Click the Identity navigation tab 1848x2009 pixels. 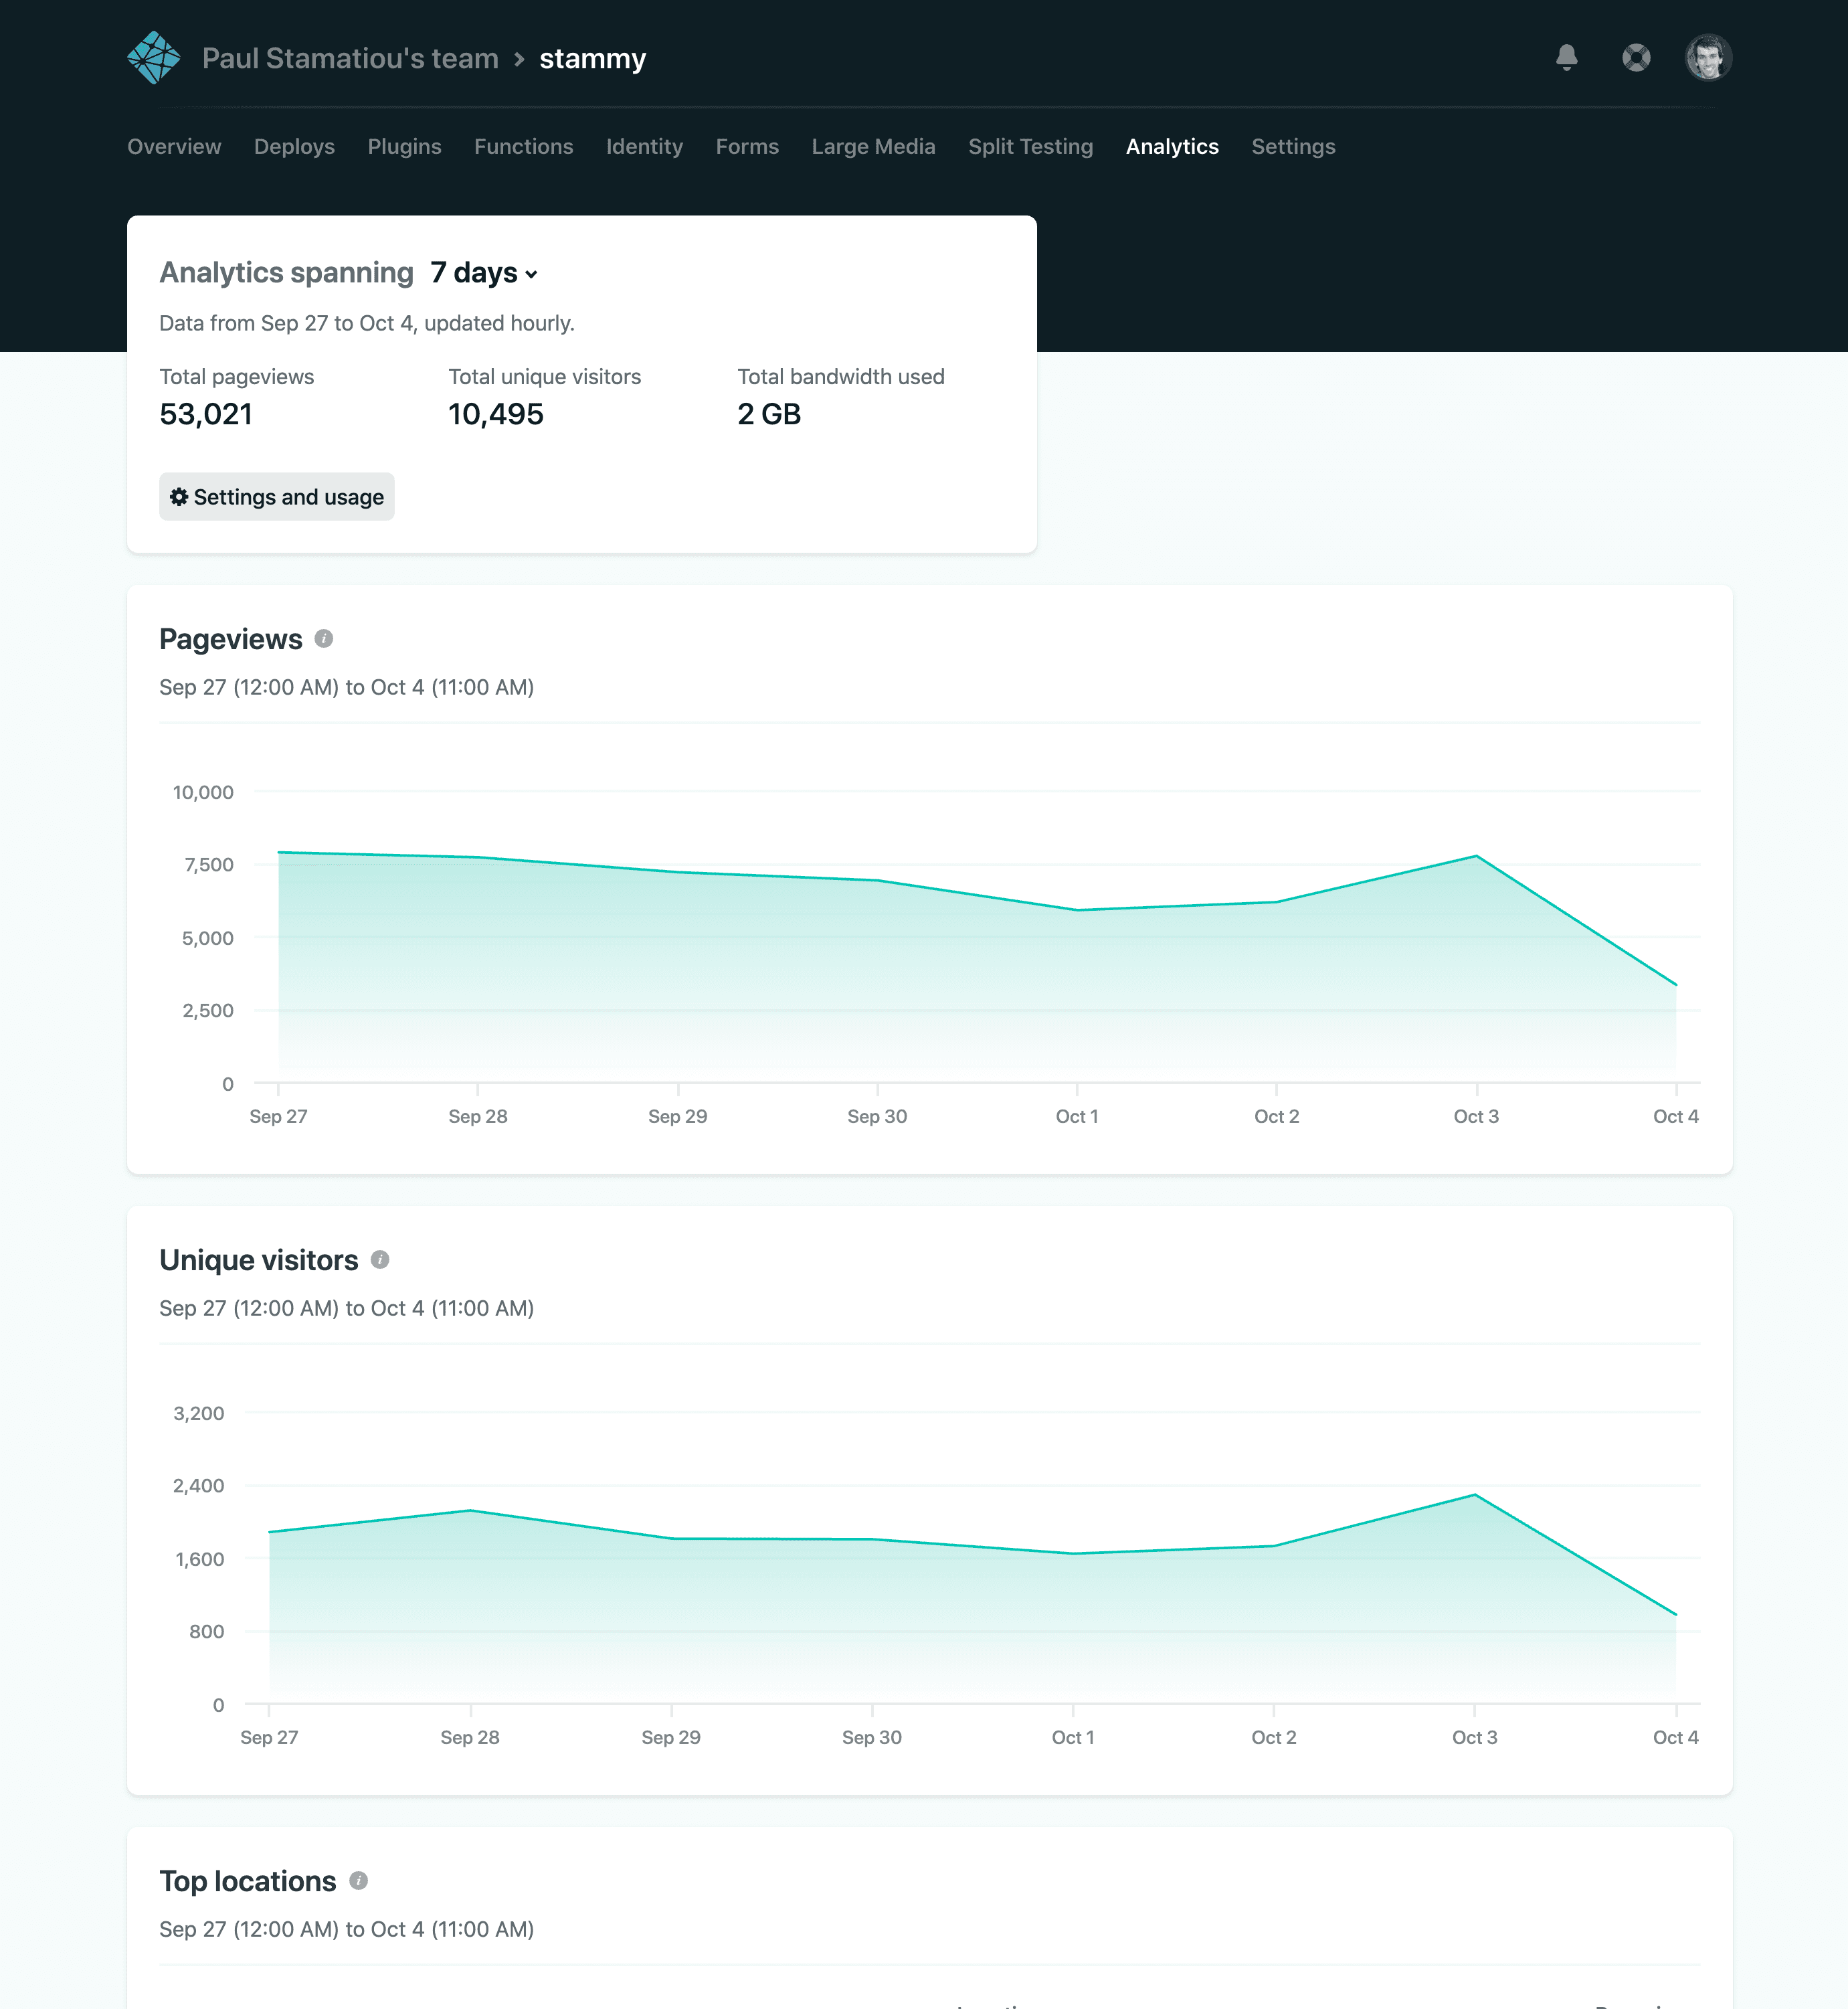coord(642,145)
